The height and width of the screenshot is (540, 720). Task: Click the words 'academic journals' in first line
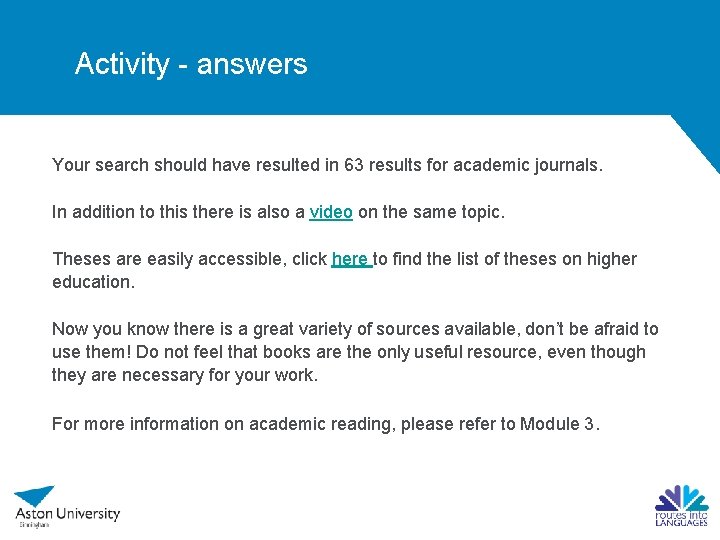528,165
